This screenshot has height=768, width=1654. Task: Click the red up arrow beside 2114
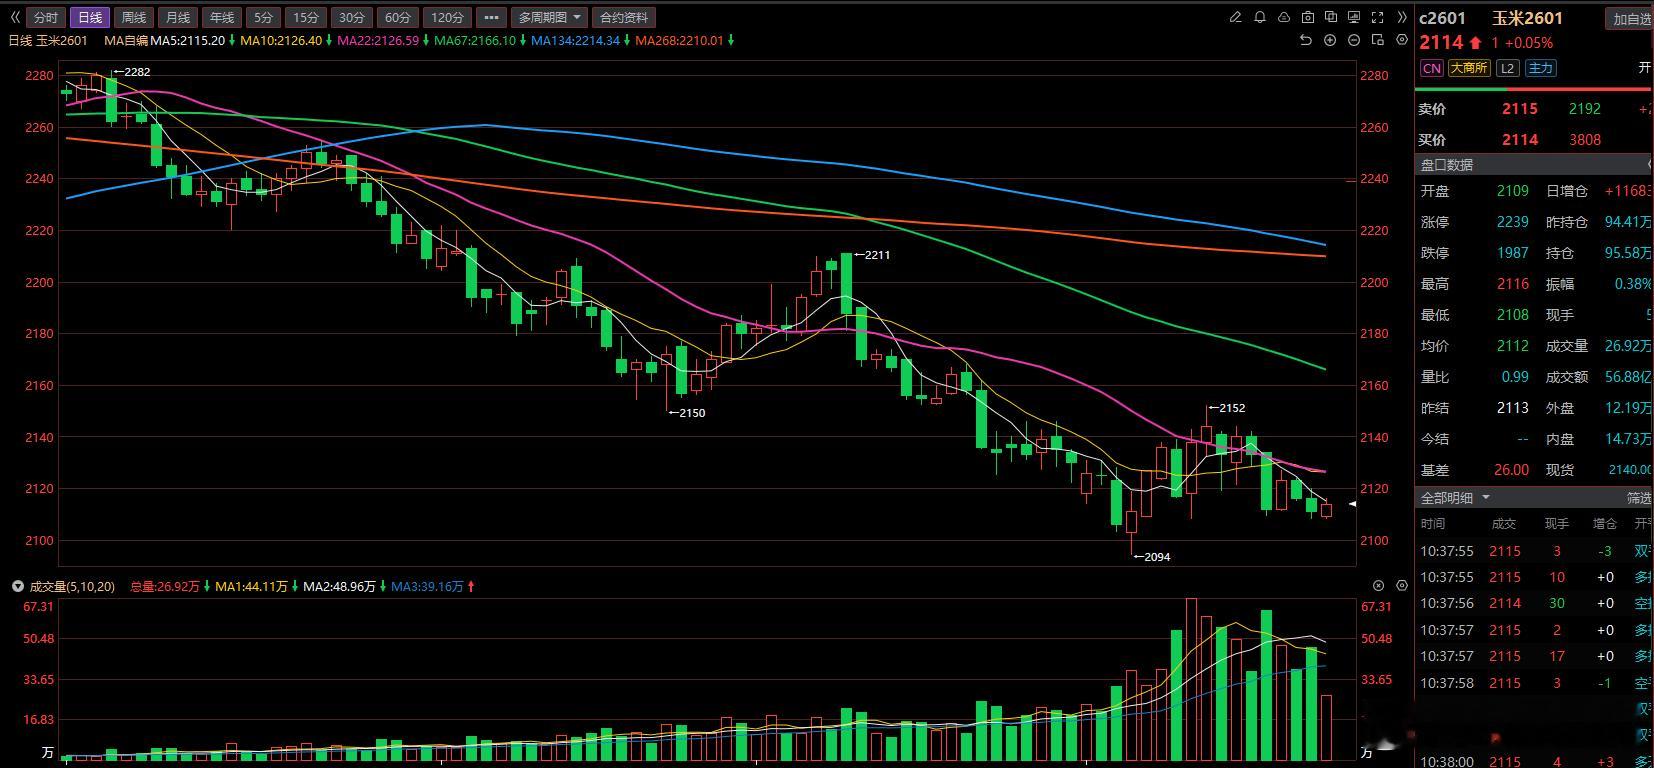[x=1476, y=43]
